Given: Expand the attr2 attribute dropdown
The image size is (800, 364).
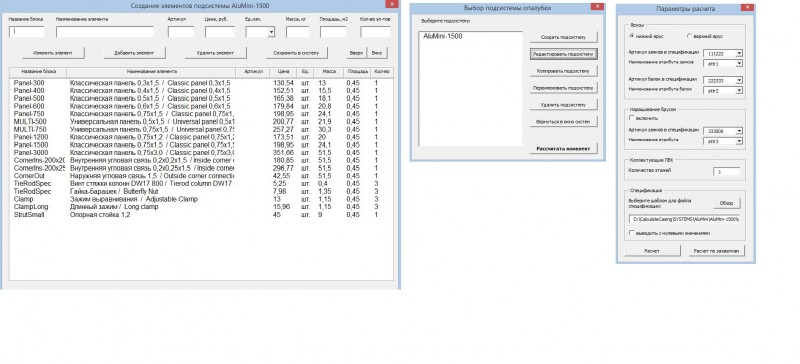Looking at the screenshot, I should [x=739, y=90].
